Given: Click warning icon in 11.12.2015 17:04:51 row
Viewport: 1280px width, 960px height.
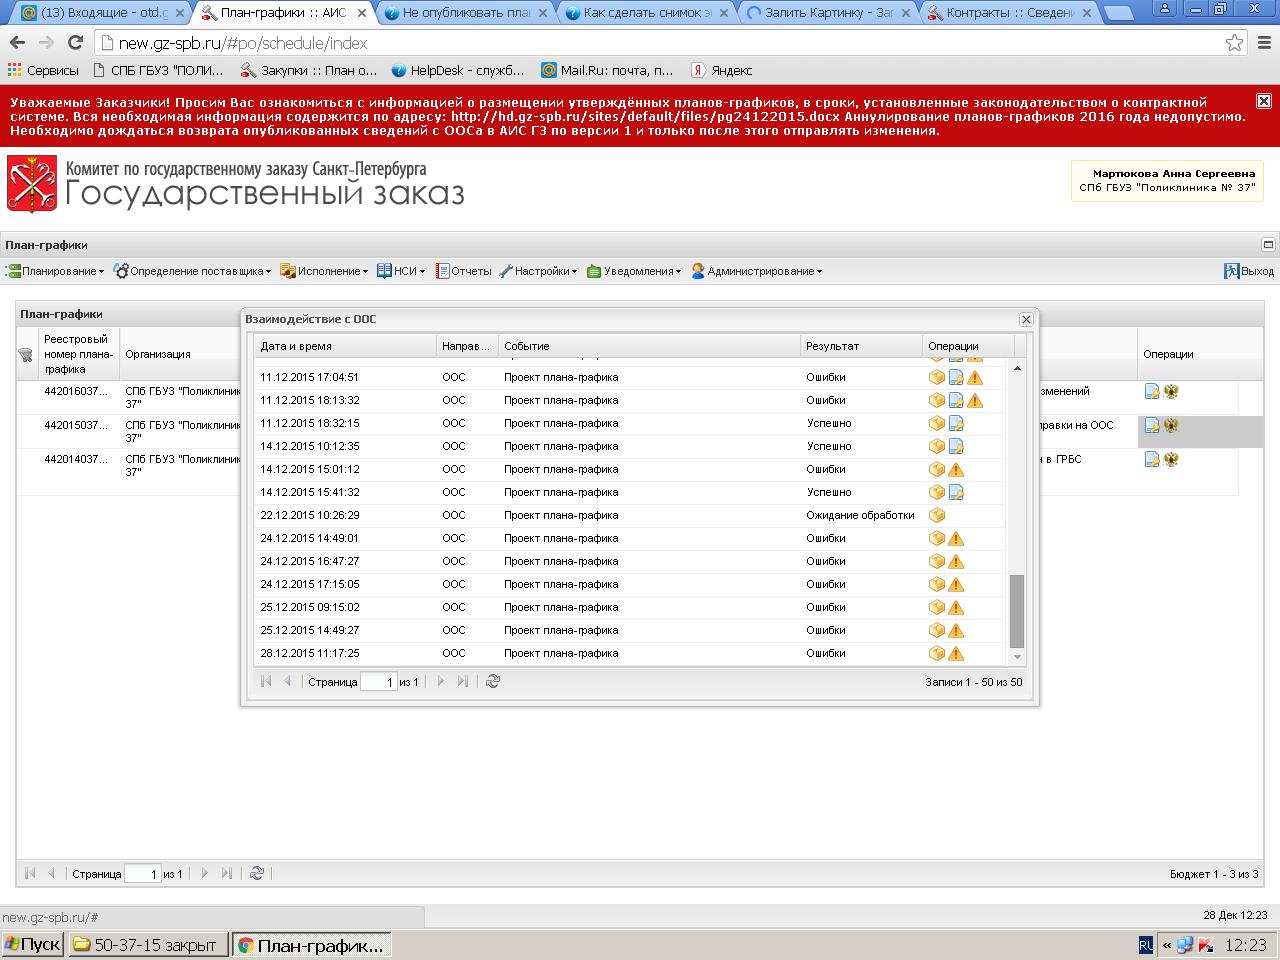Looking at the screenshot, I should coord(975,378).
